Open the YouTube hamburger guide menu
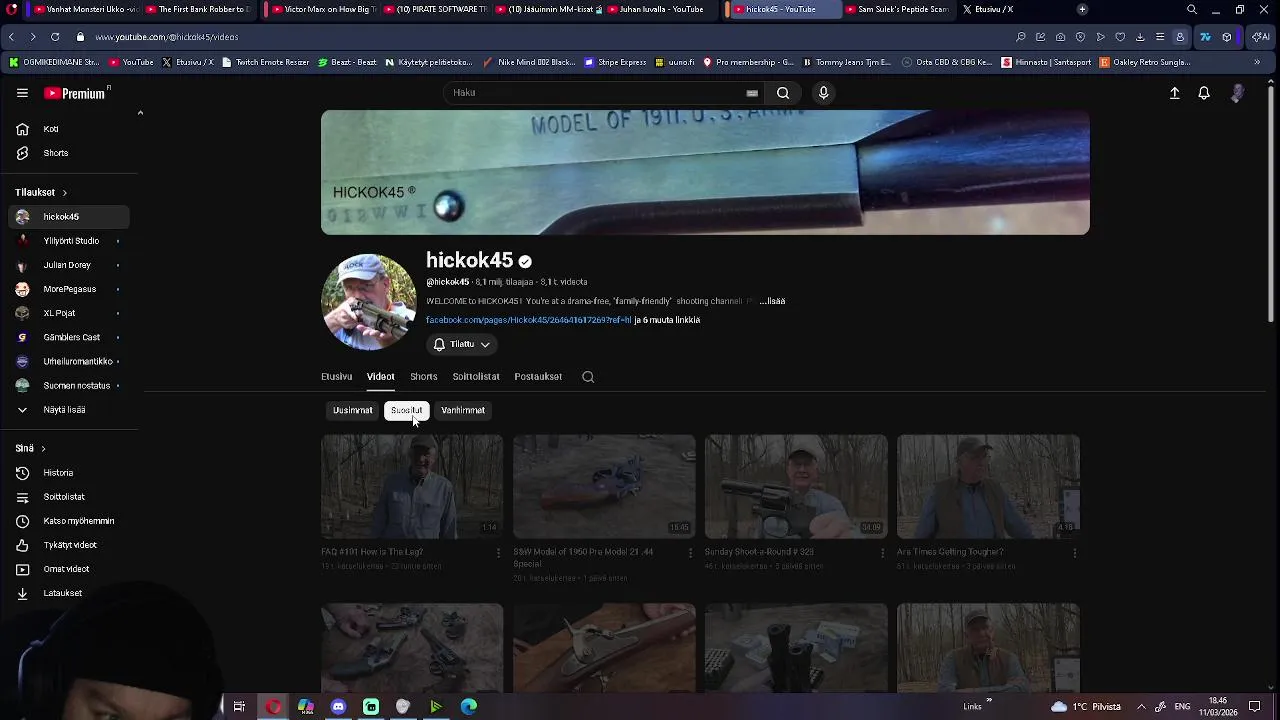This screenshot has height=720, width=1280. (x=22, y=93)
